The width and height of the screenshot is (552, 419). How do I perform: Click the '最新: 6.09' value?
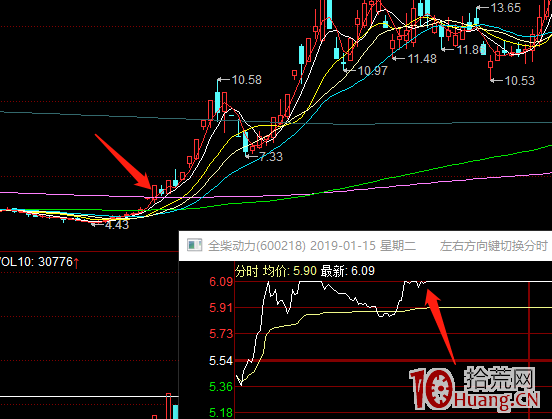348,271
